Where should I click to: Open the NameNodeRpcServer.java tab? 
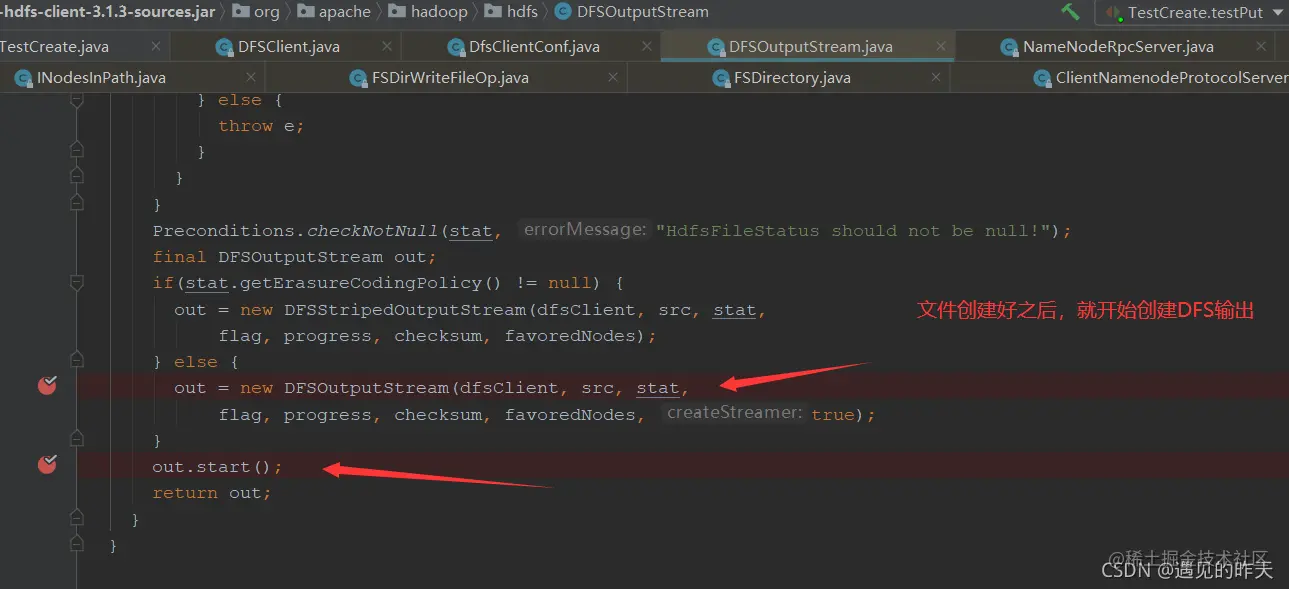1116,46
